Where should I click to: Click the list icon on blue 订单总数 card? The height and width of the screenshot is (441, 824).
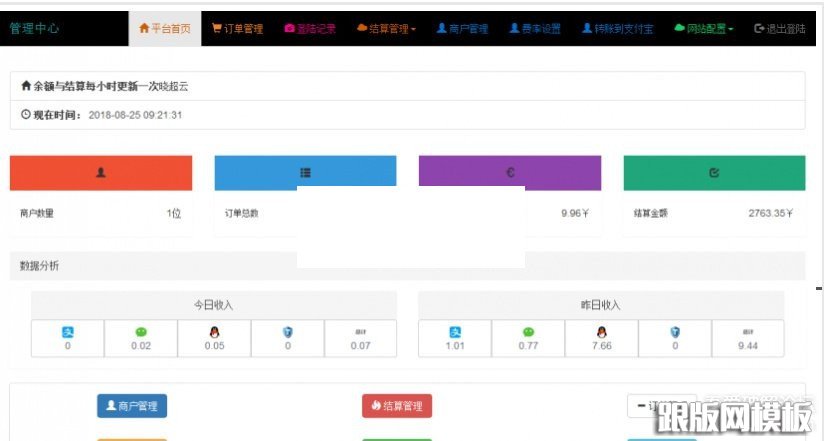[305, 172]
